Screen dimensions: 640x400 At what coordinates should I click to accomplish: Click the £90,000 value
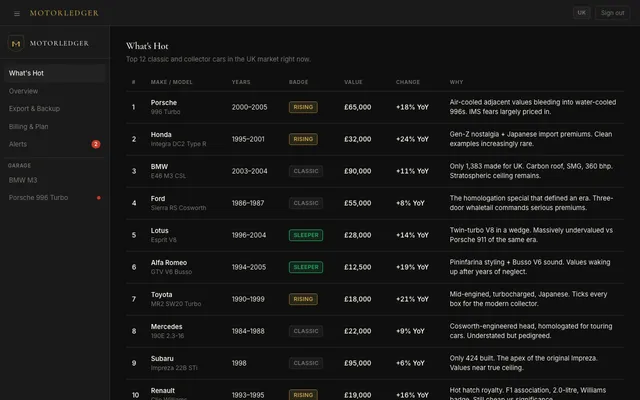[358, 171]
